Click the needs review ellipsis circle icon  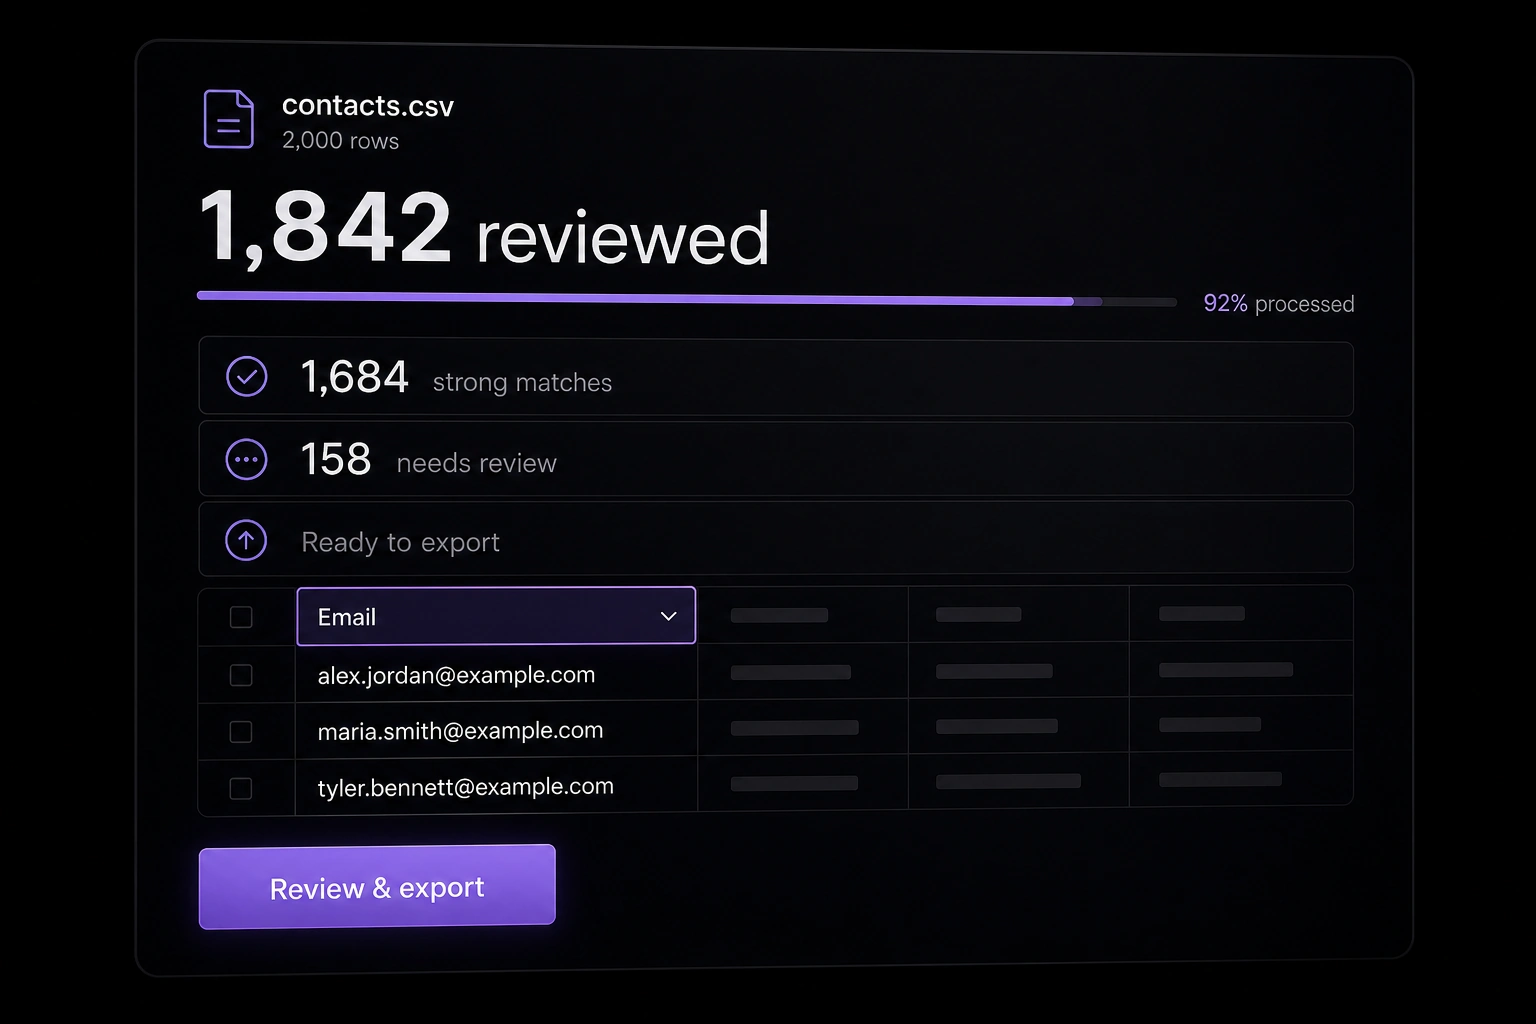tap(247, 460)
